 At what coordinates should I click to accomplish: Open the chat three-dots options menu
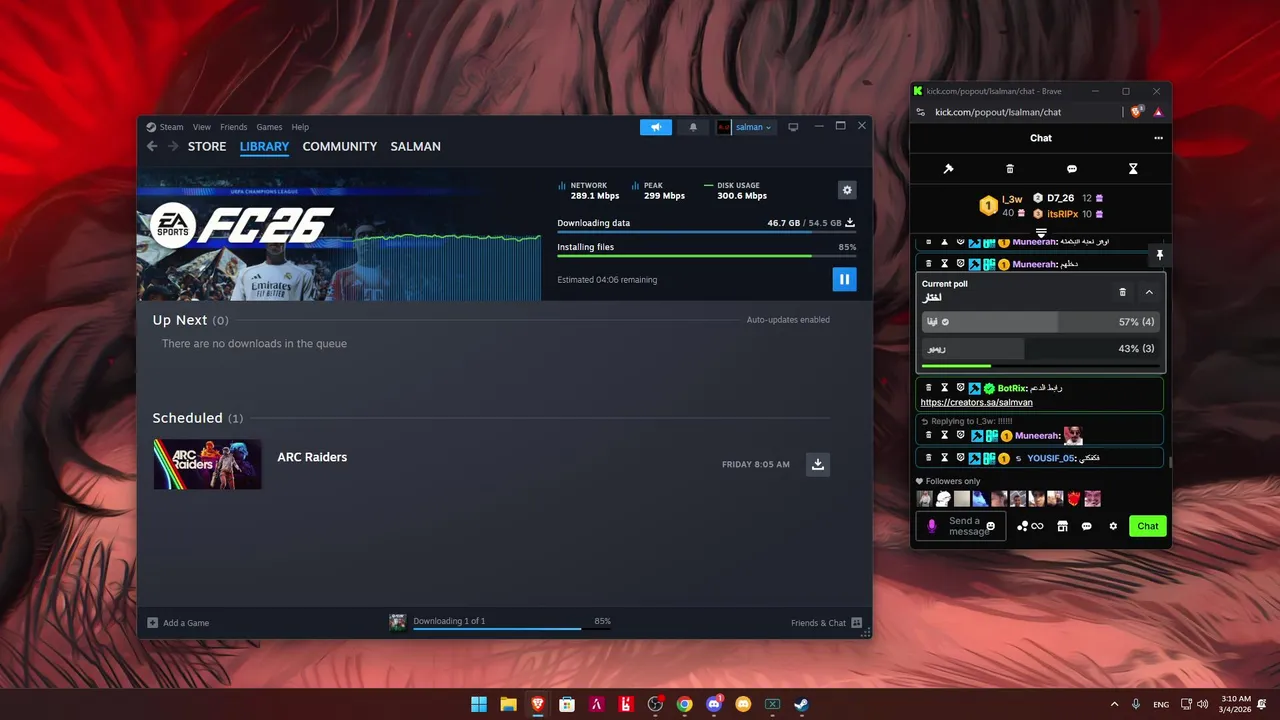pyautogui.click(x=1158, y=138)
